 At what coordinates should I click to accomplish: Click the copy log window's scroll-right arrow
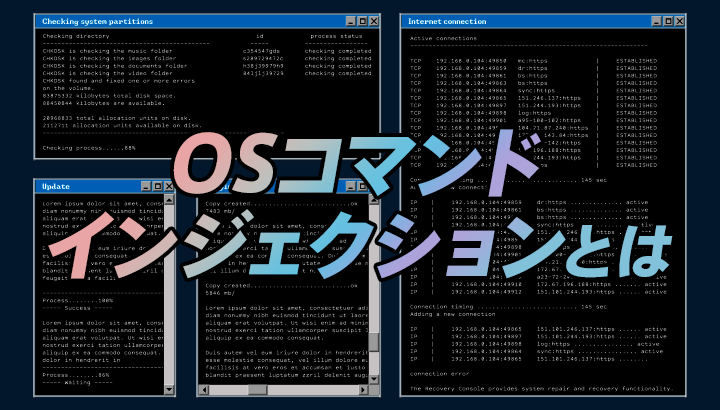363,390
